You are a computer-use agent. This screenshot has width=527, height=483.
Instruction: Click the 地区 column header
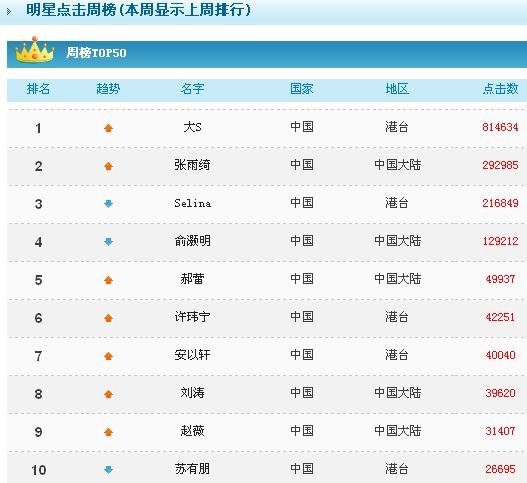(397, 89)
